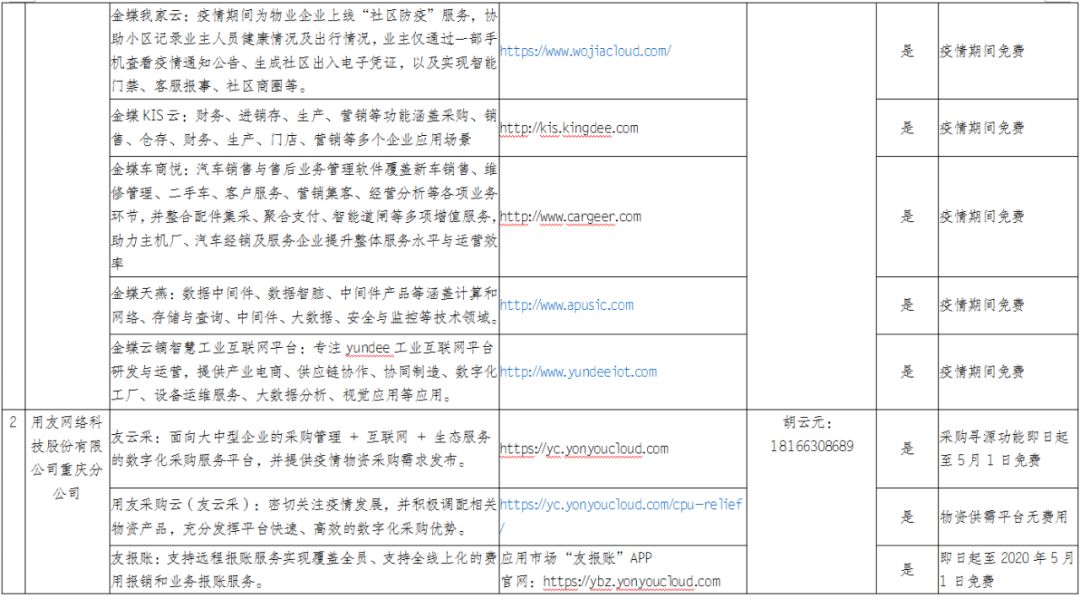Click 是 in the 用友采购云 row
The height and width of the screenshot is (597, 1080).
tap(907, 516)
